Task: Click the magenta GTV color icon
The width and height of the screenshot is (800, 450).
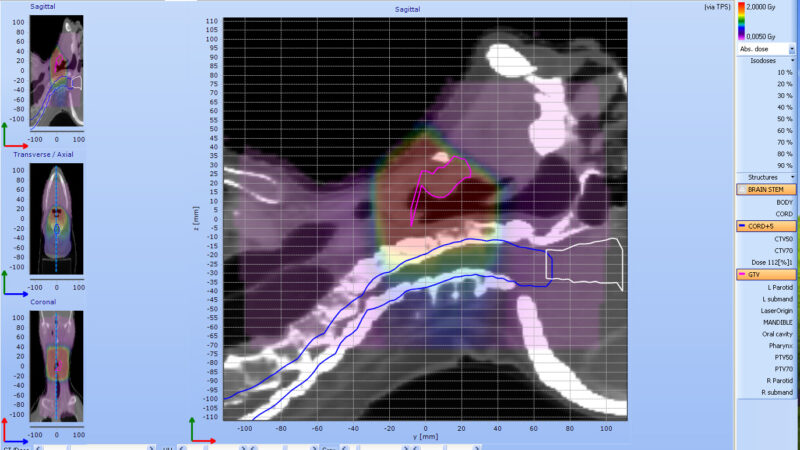Action: (743, 274)
